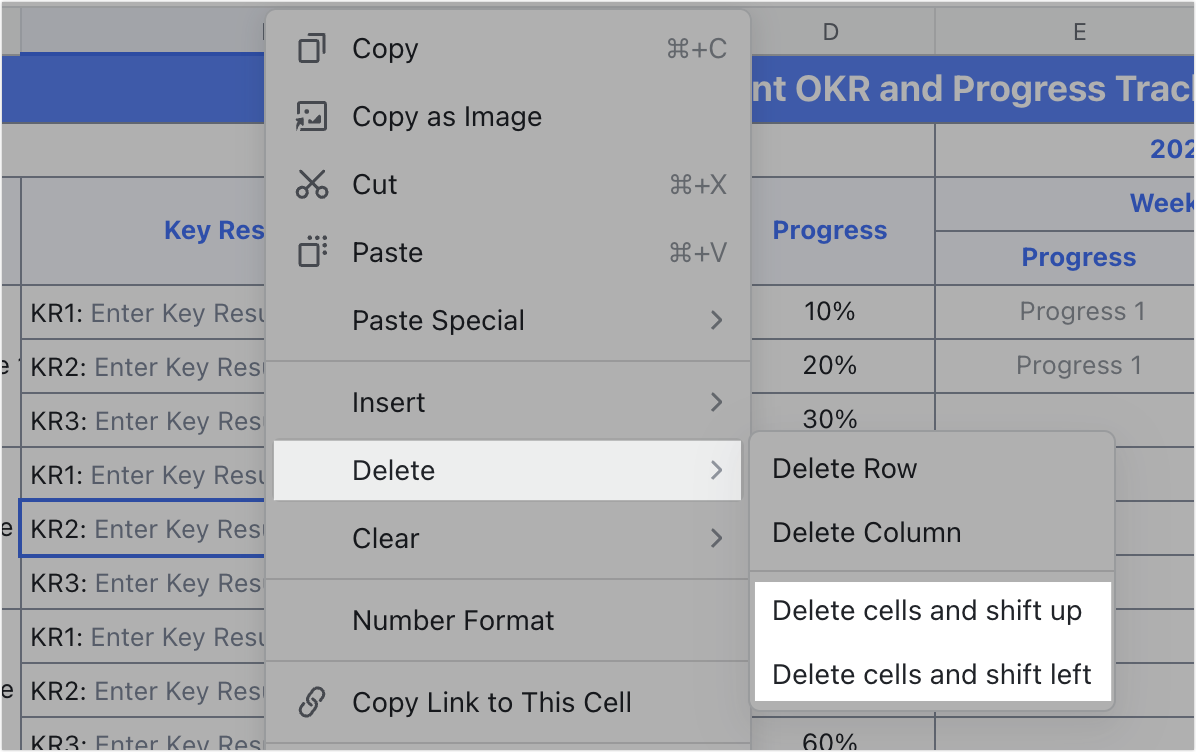This screenshot has width=1196, height=752.
Task: Select column D header
Action: click(x=830, y=31)
